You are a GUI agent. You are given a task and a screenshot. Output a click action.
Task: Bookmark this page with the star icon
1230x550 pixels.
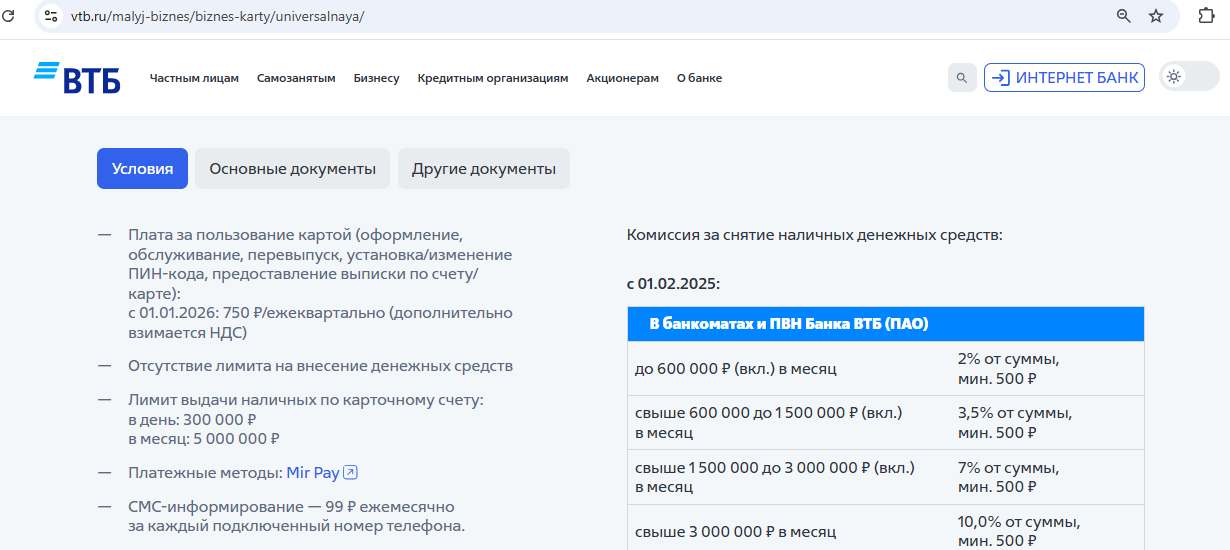tap(1156, 16)
